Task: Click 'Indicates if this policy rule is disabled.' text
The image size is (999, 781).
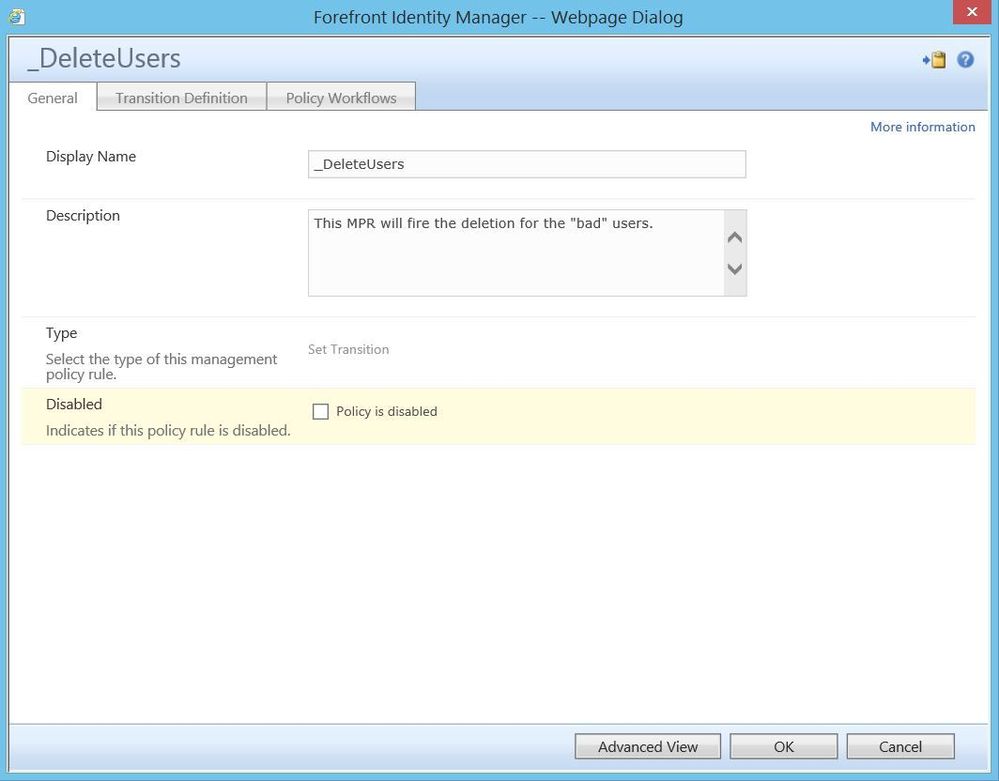Action: (x=168, y=431)
